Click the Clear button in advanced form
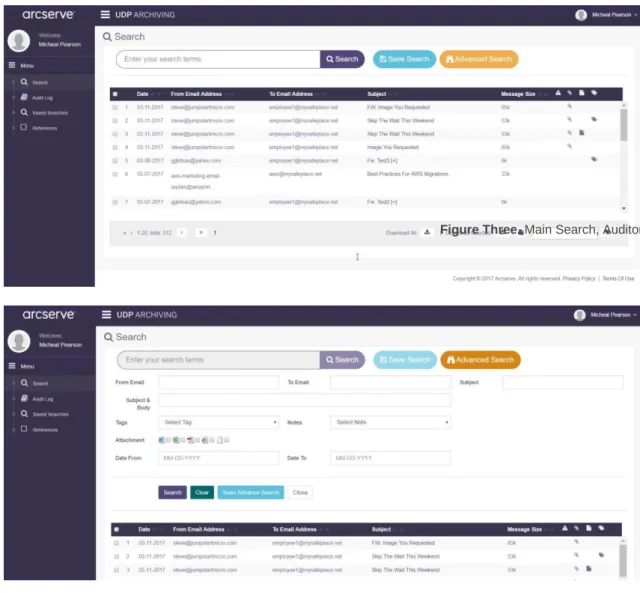The height and width of the screenshot is (593, 640). coord(202,493)
